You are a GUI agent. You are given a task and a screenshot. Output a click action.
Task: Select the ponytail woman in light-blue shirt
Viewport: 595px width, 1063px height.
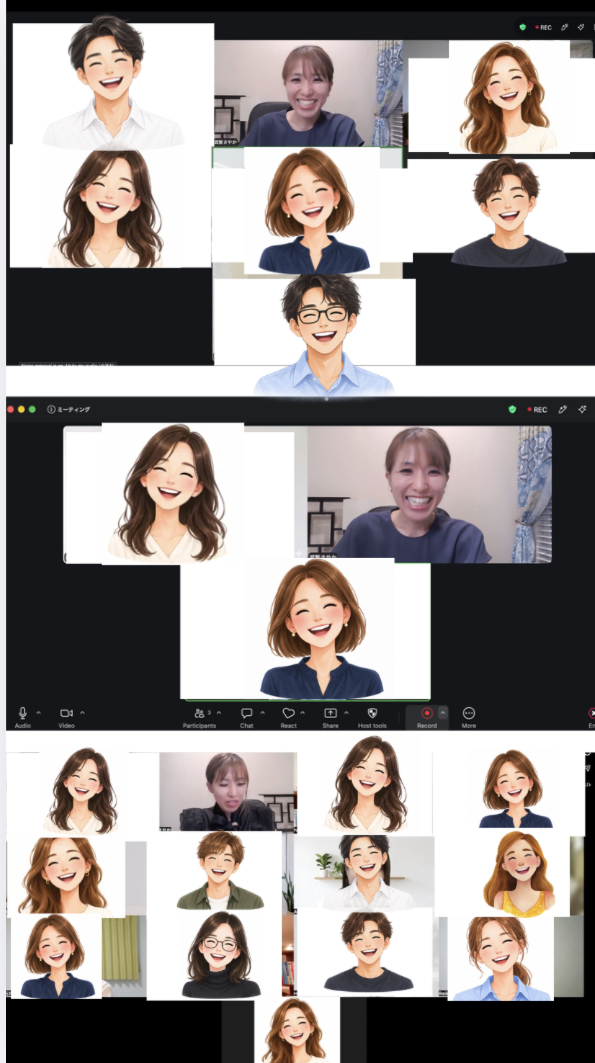pyautogui.click(x=500, y=957)
